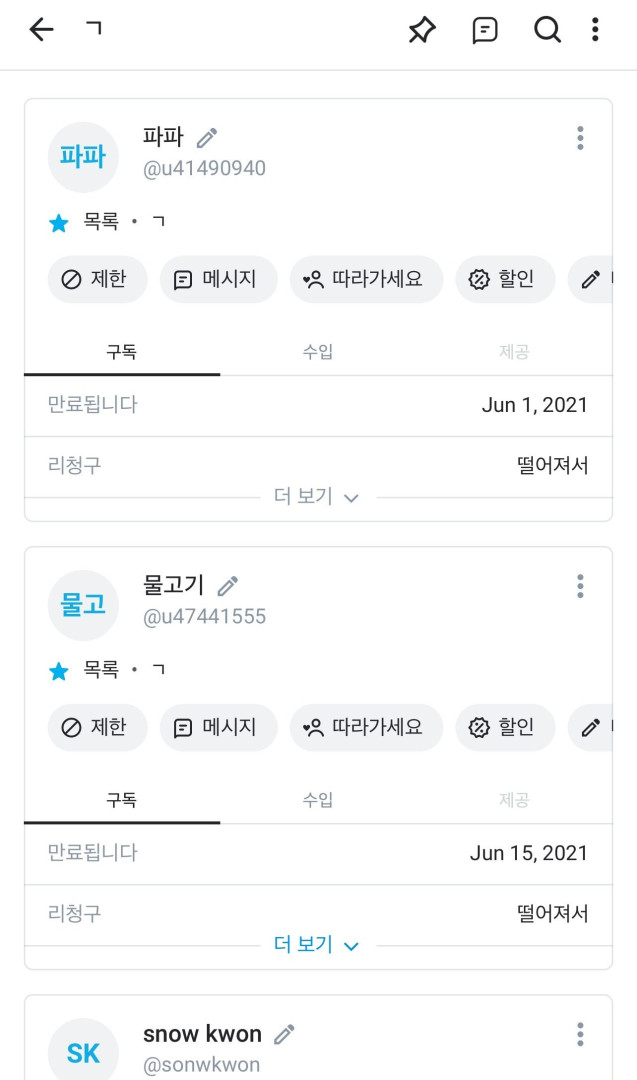Pin this list using the pin icon
This screenshot has height=1080, width=637.
click(x=422, y=30)
